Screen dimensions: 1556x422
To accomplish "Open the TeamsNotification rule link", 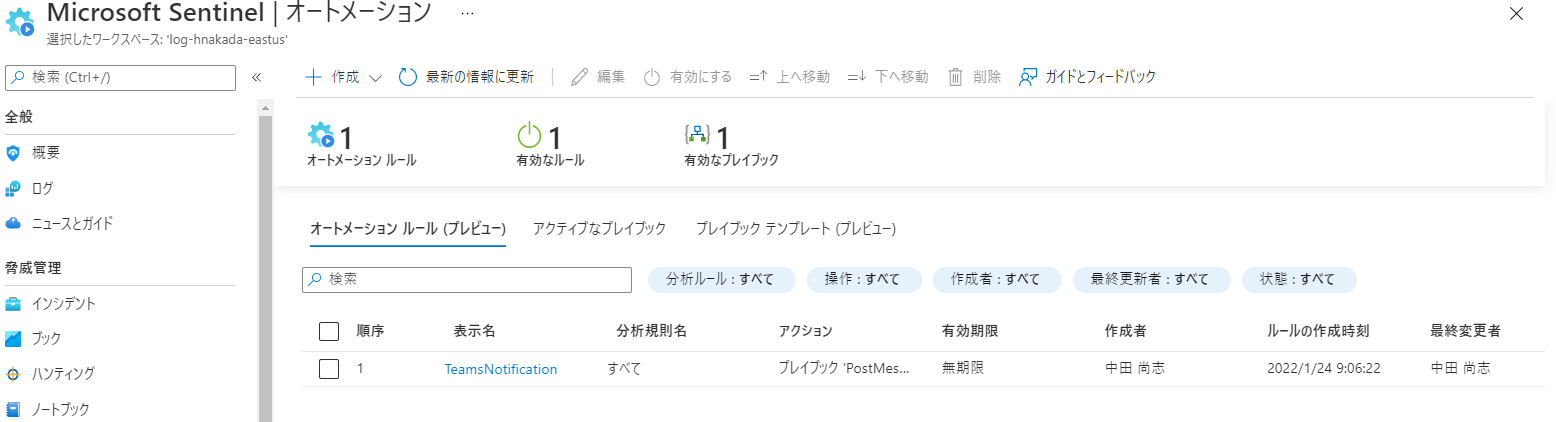I will tap(500, 369).
